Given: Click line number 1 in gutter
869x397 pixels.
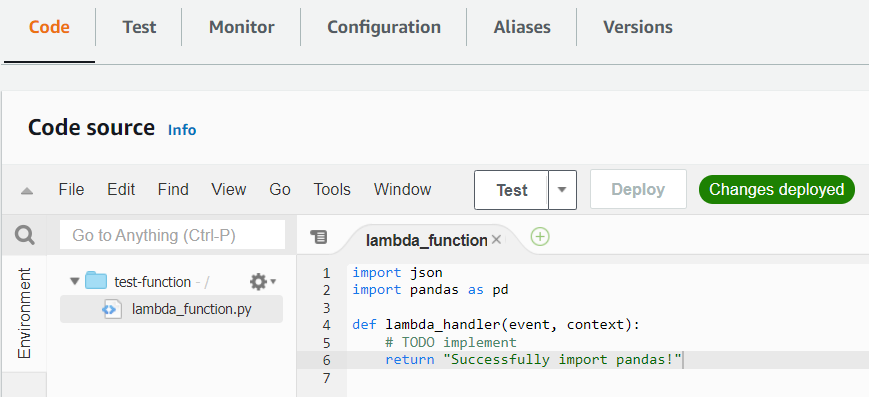Looking at the screenshot, I should pos(326,273).
